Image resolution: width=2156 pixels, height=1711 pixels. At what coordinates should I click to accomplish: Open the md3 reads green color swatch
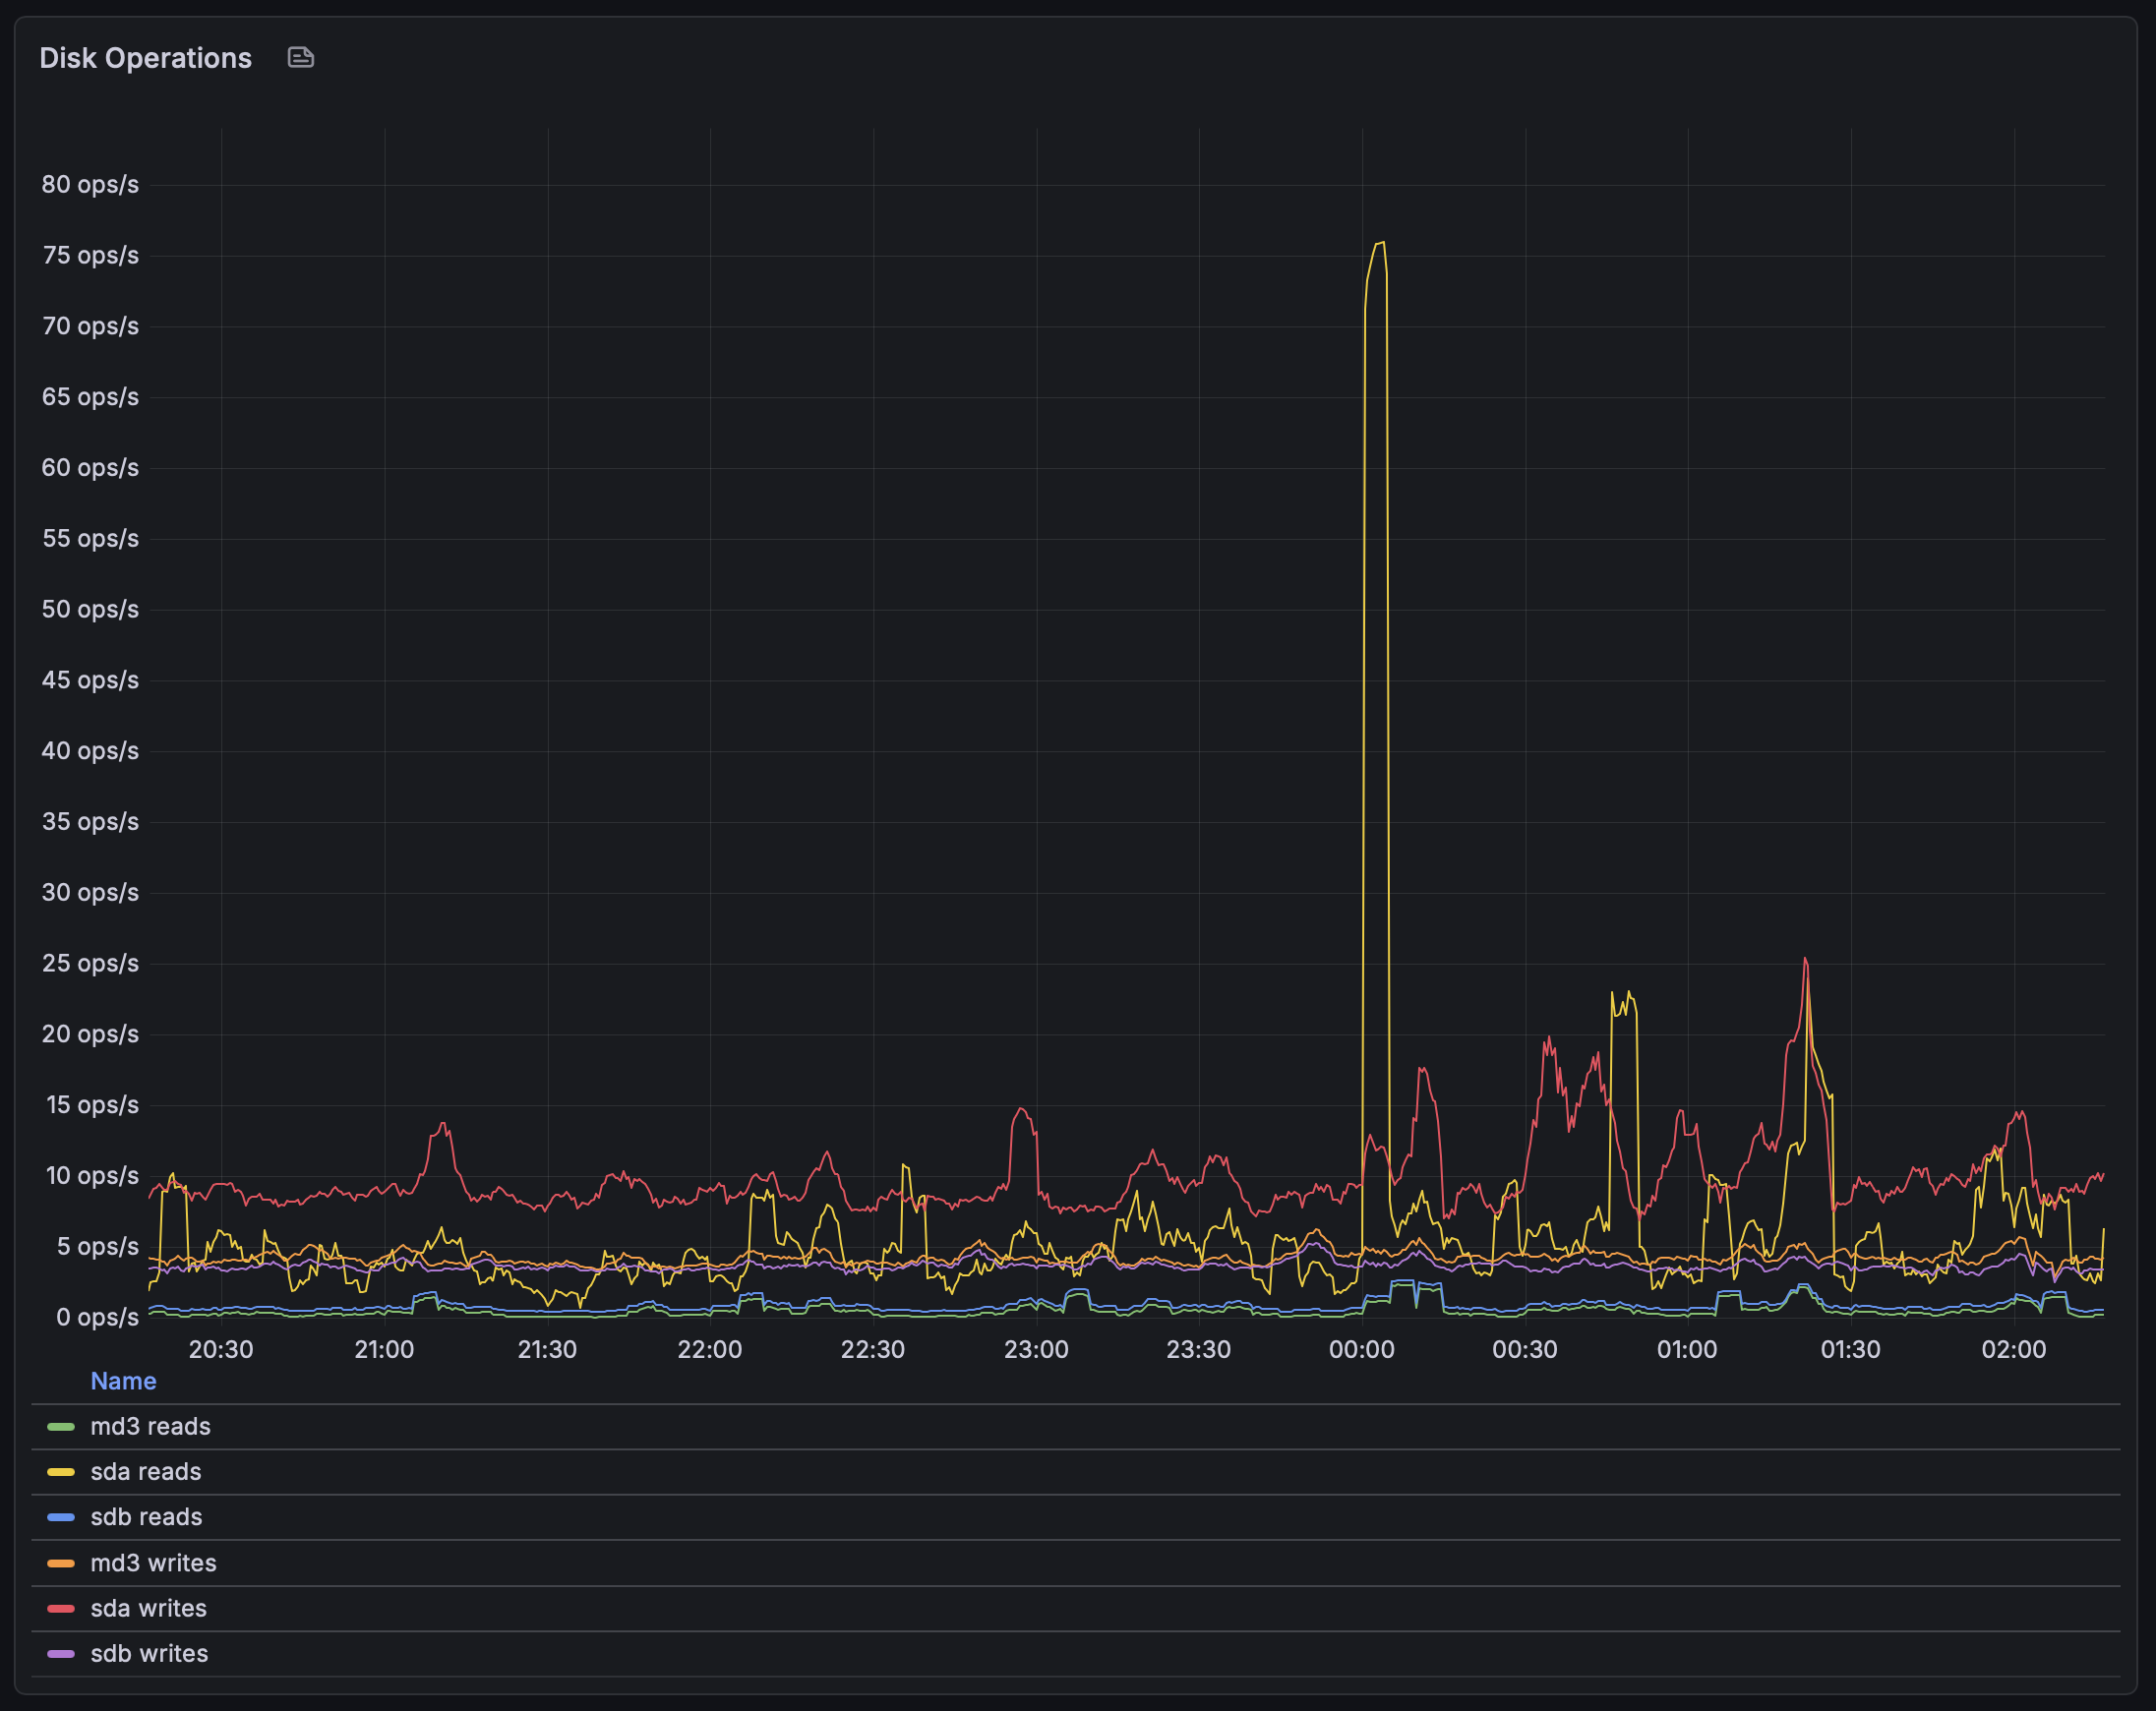pos(61,1427)
